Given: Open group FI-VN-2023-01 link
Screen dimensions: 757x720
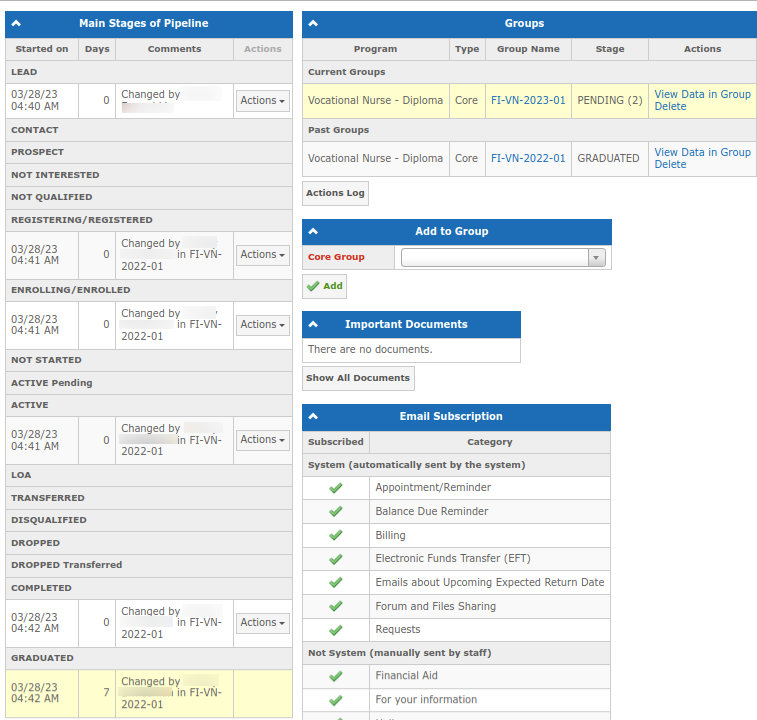Looking at the screenshot, I should [x=528, y=100].
